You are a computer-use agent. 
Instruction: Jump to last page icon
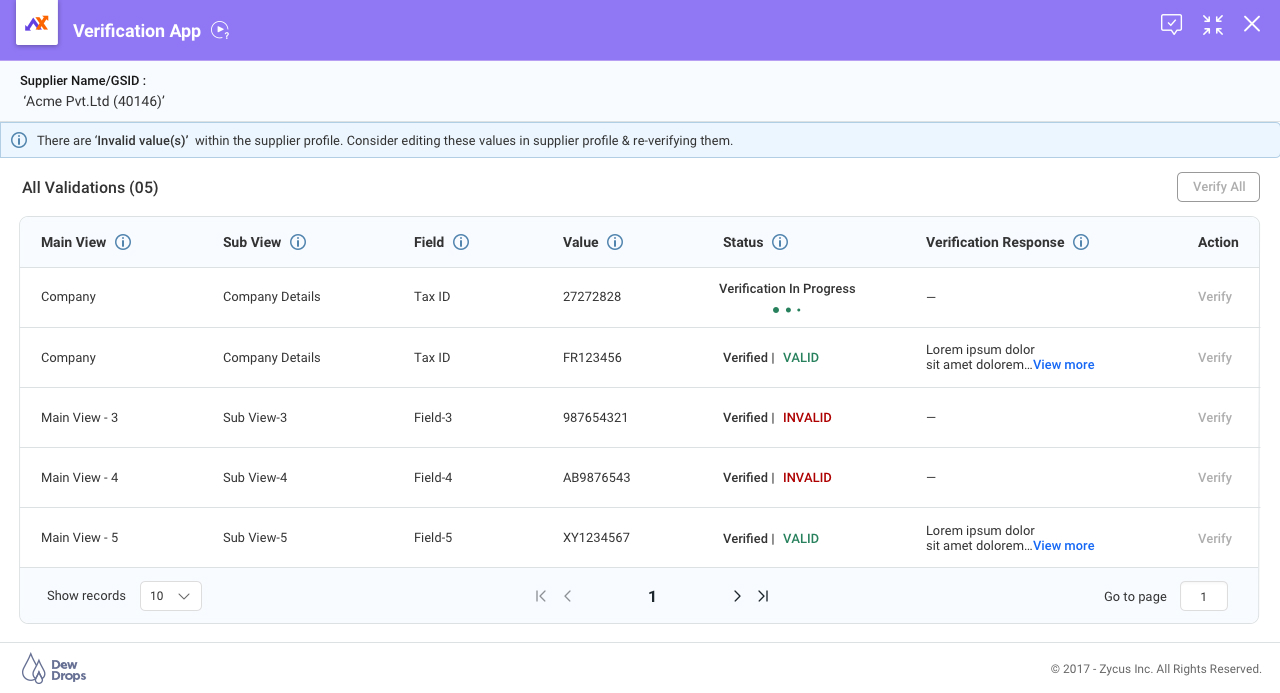(763, 596)
